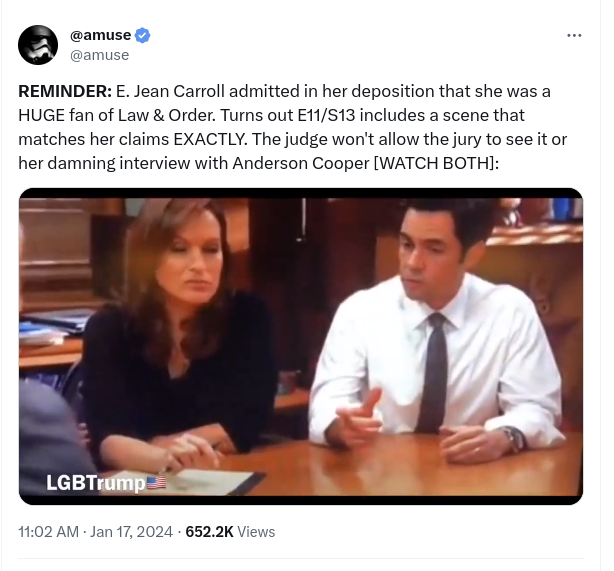Click the bold REMINDER: text in tweet
Image resolution: width=614 pixels, height=571 pixels.
pyautogui.click(x=65, y=91)
